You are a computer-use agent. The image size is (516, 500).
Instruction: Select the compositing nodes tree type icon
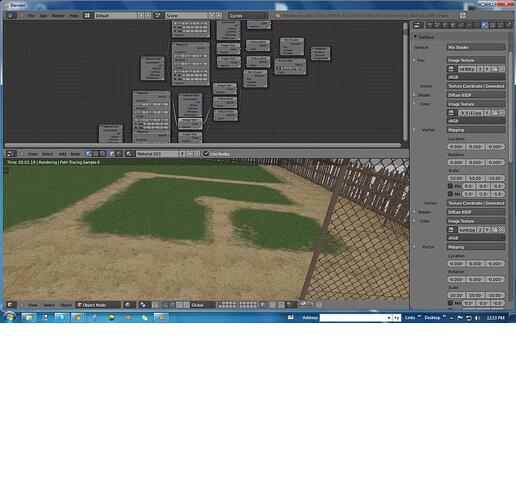(x=96, y=154)
